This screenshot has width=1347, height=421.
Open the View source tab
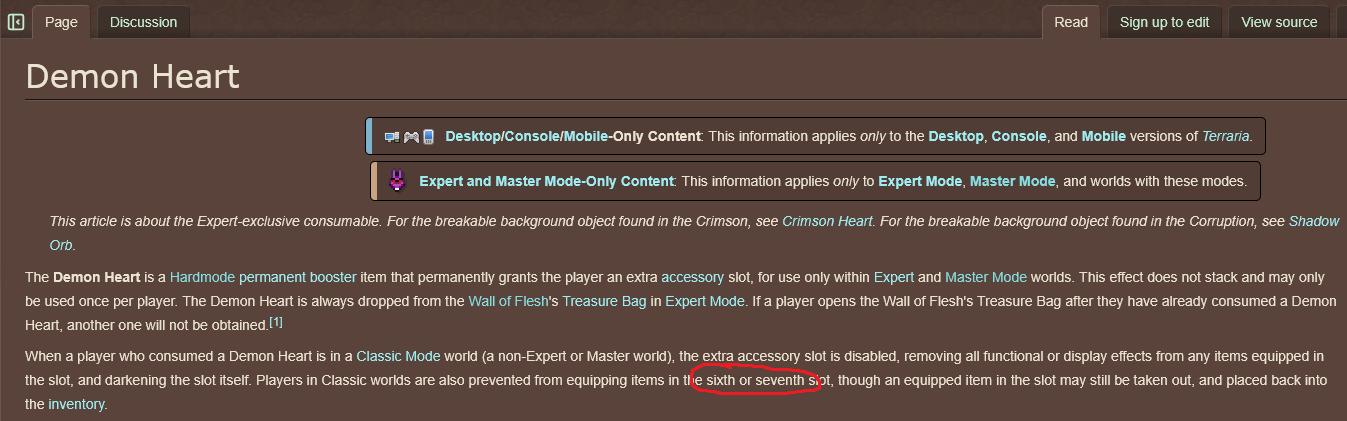pos(1279,22)
